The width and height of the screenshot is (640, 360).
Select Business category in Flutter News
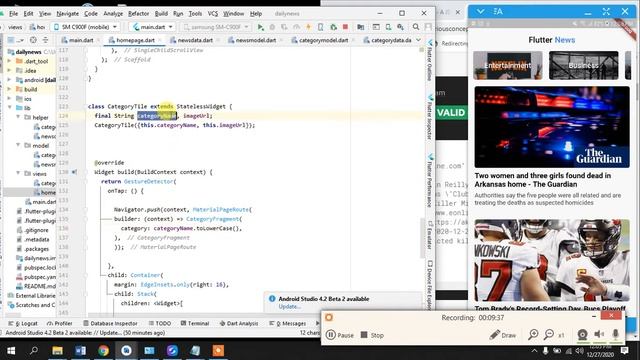(584, 65)
